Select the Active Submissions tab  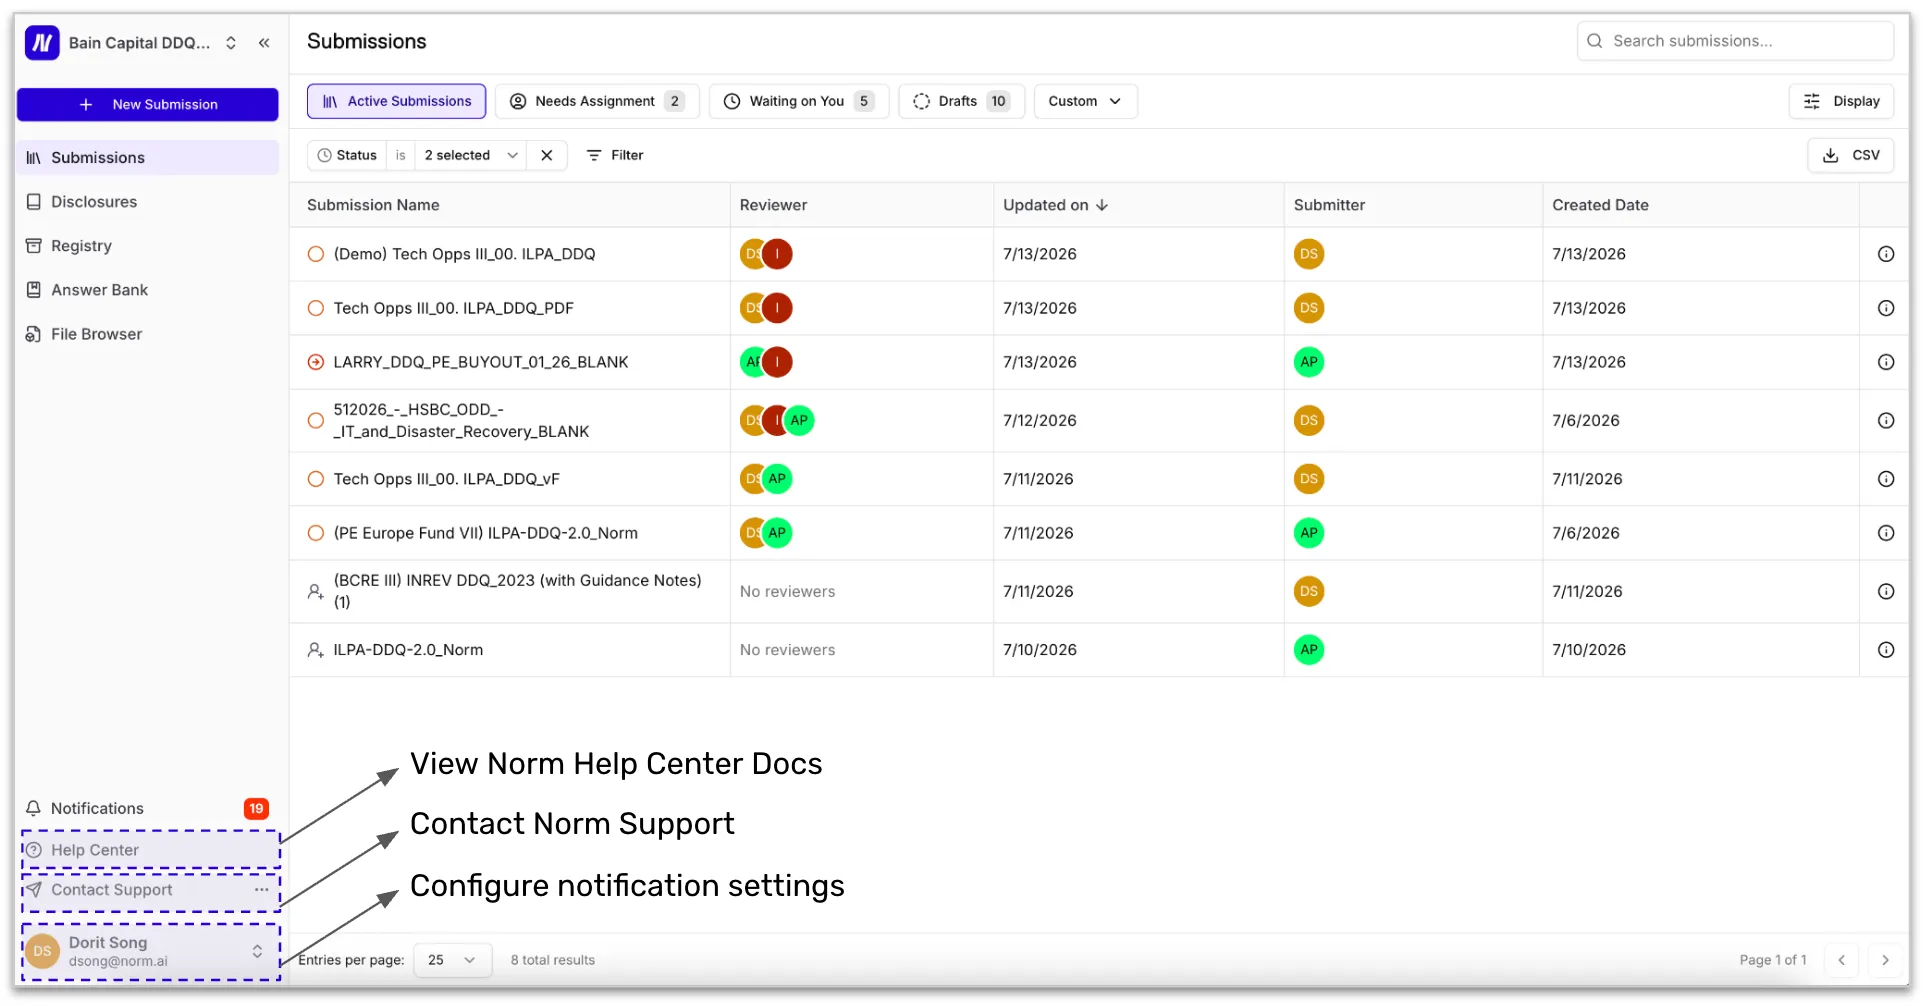coord(396,101)
